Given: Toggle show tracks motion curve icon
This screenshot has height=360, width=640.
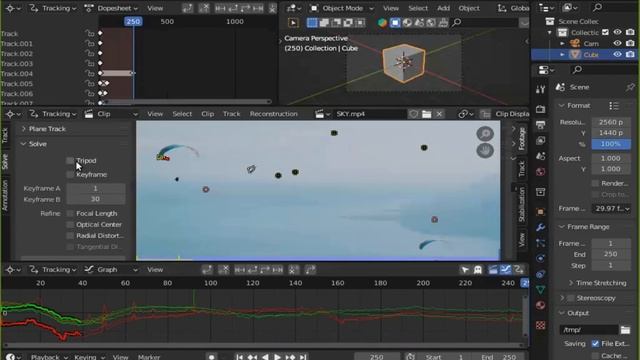Looking at the screenshot, I should coord(506,269).
